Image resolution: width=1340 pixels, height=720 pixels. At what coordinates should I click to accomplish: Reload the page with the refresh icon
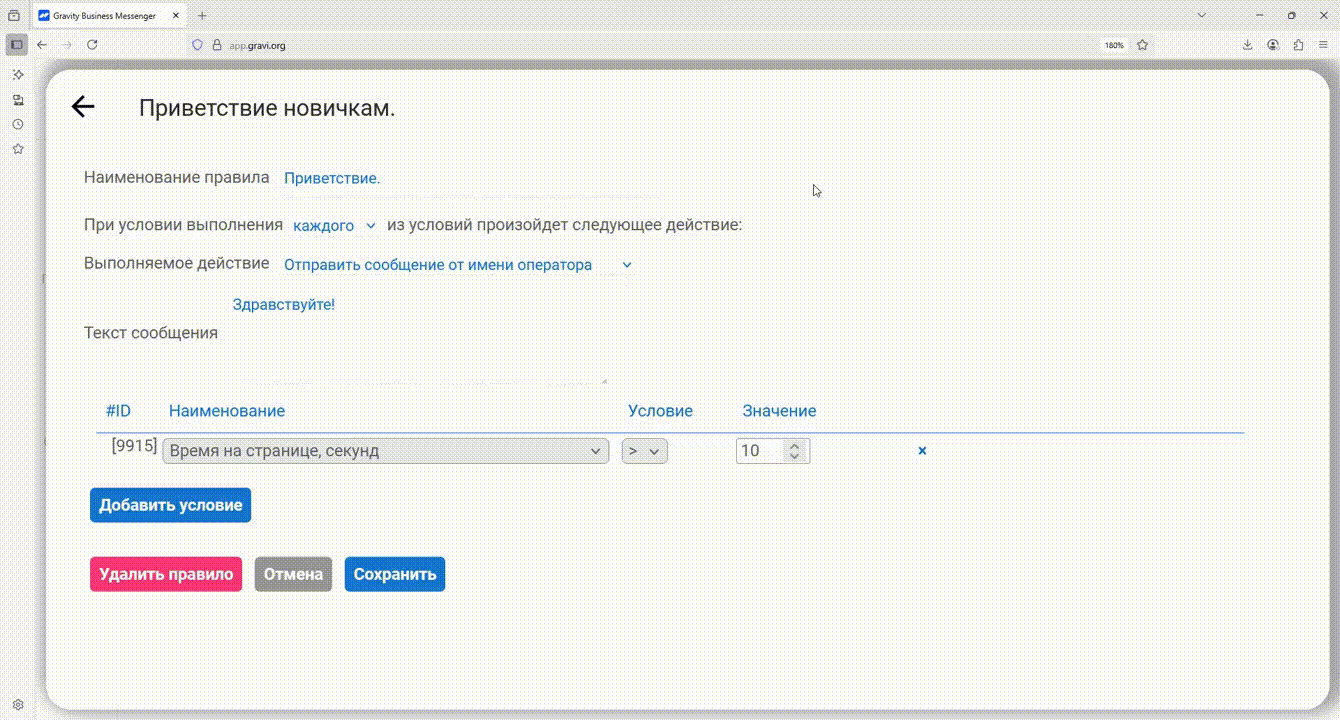pos(92,45)
